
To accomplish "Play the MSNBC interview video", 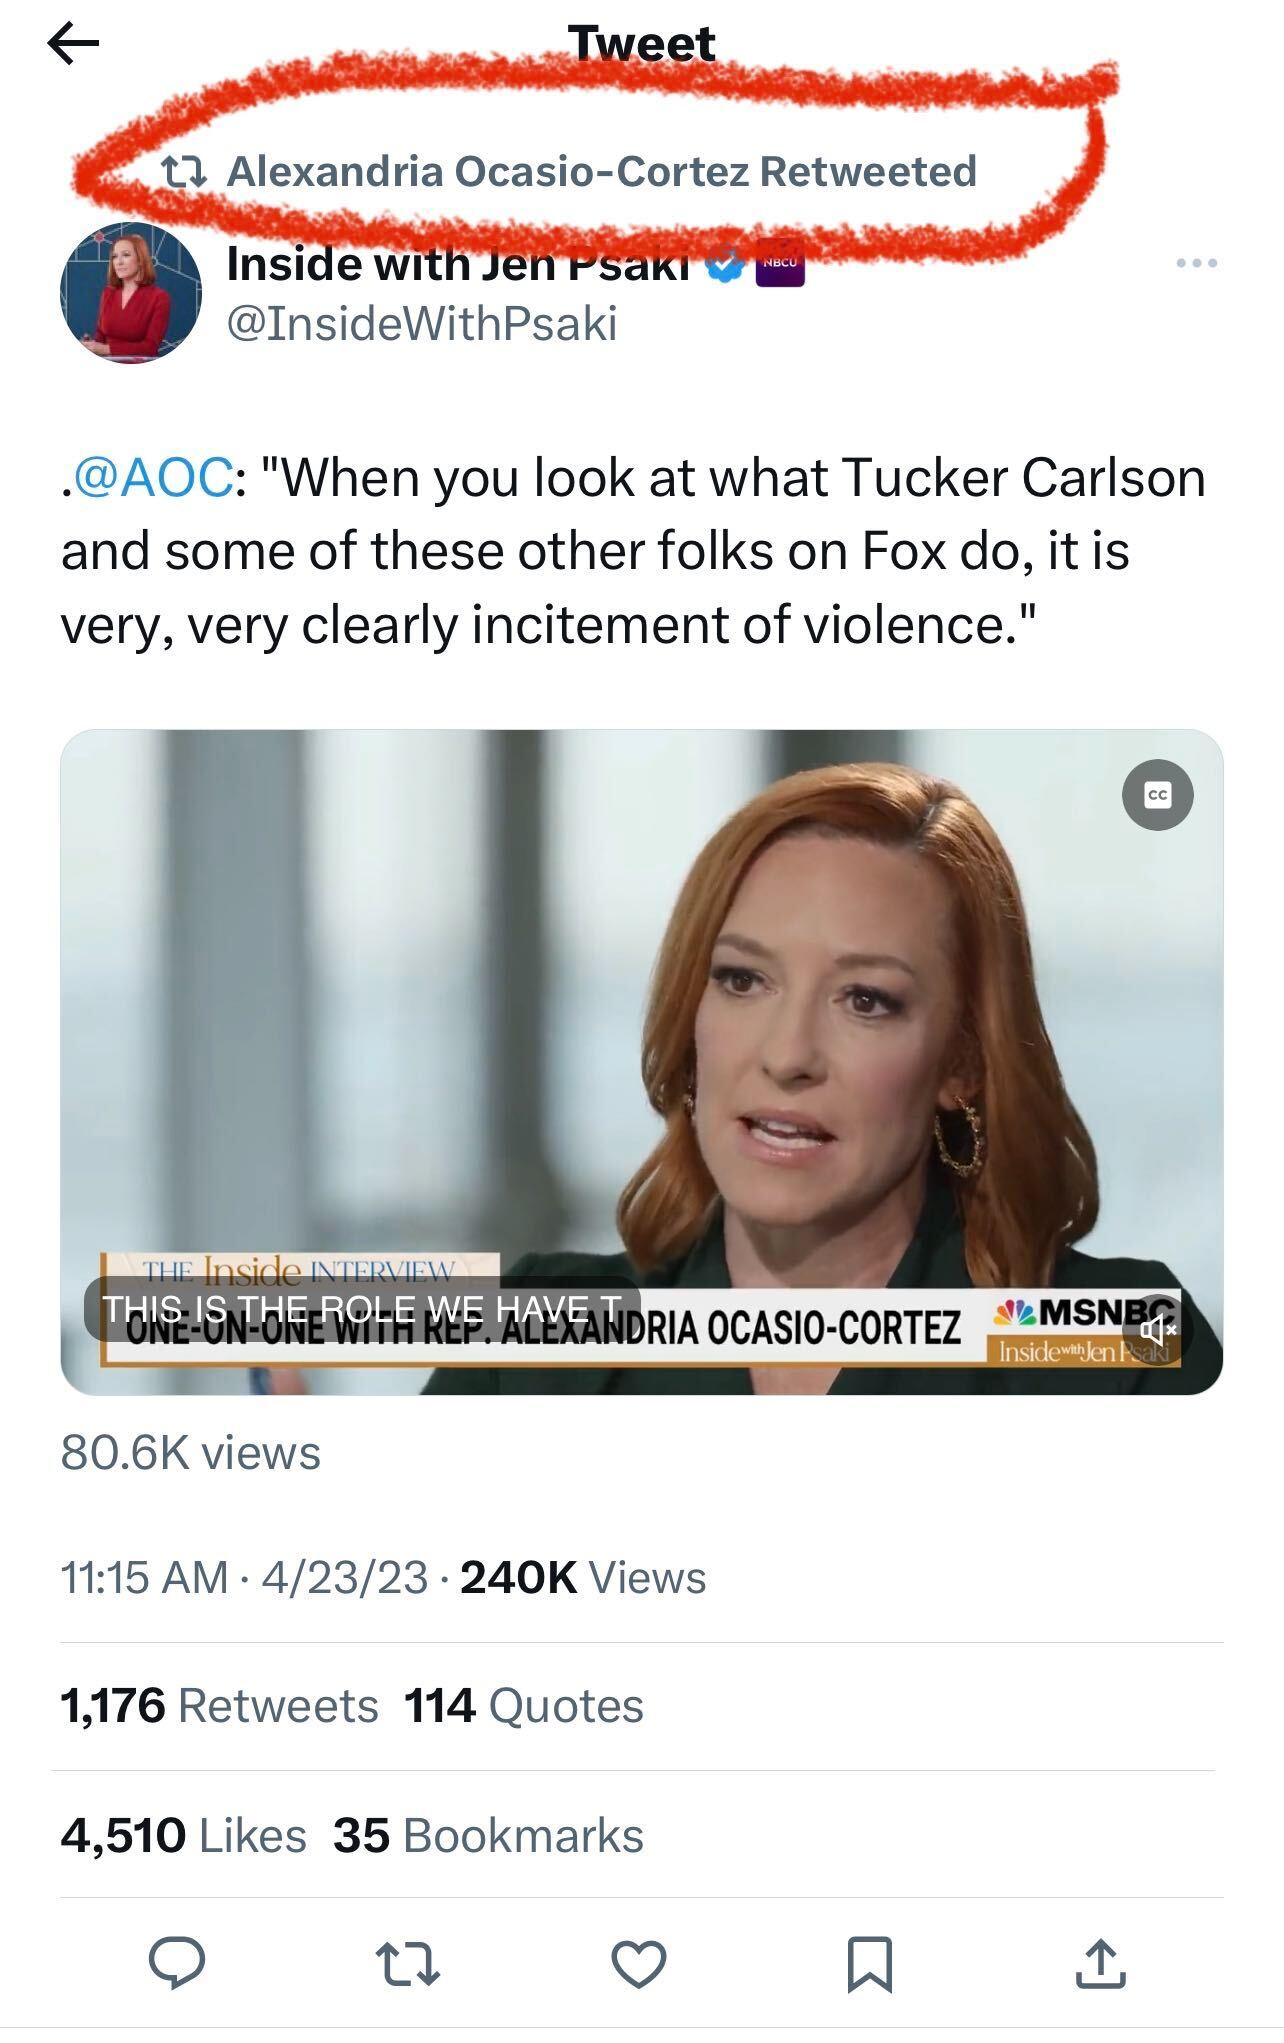I will pyautogui.click(x=641, y=1062).
